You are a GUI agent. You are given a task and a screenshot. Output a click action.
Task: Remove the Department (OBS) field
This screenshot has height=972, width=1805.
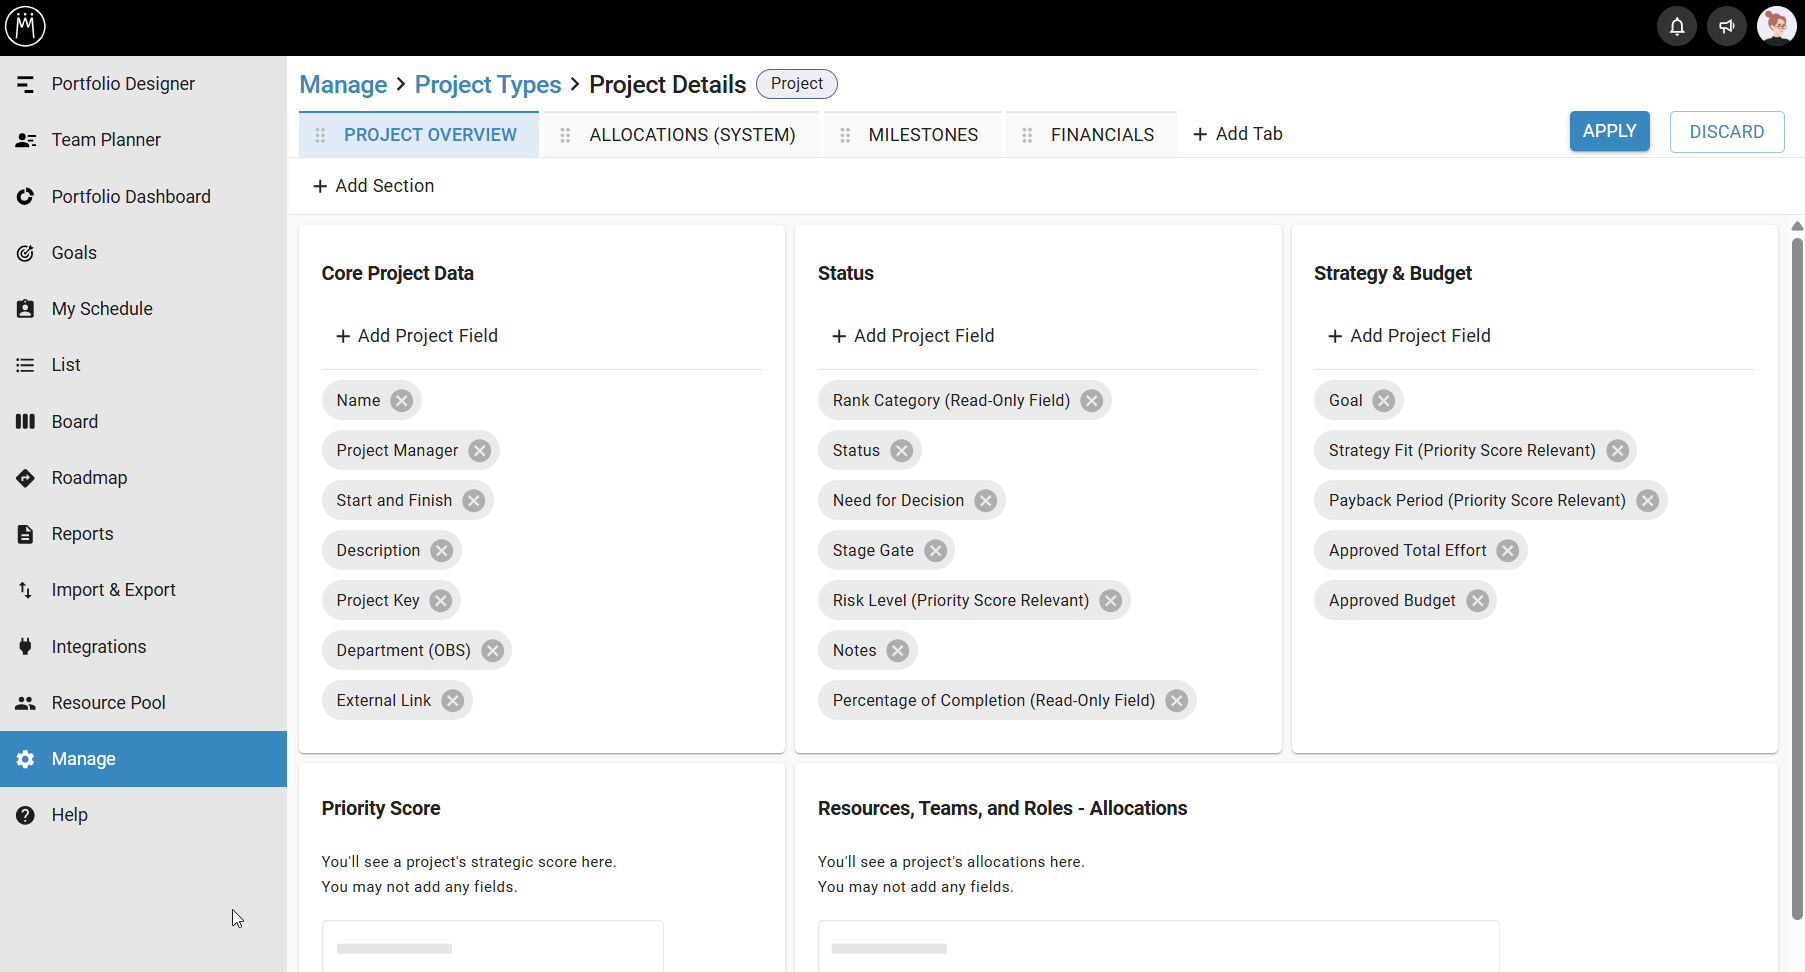pos(493,651)
